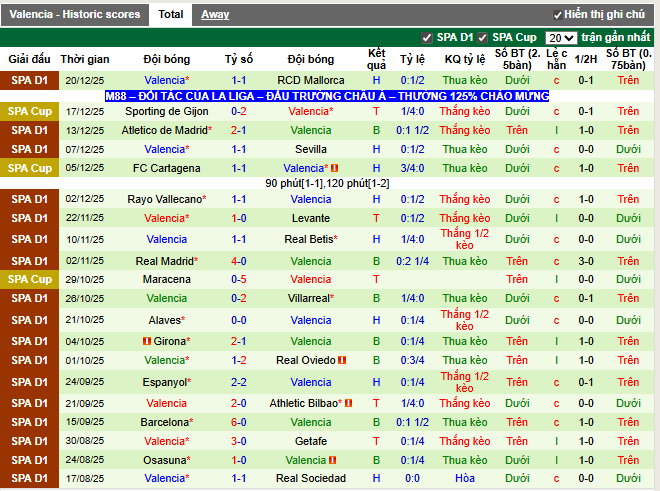Click odds 0:3/4 in Real Oviedo row
This screenshot has width=660, height=491.
(x=412, y=360)
